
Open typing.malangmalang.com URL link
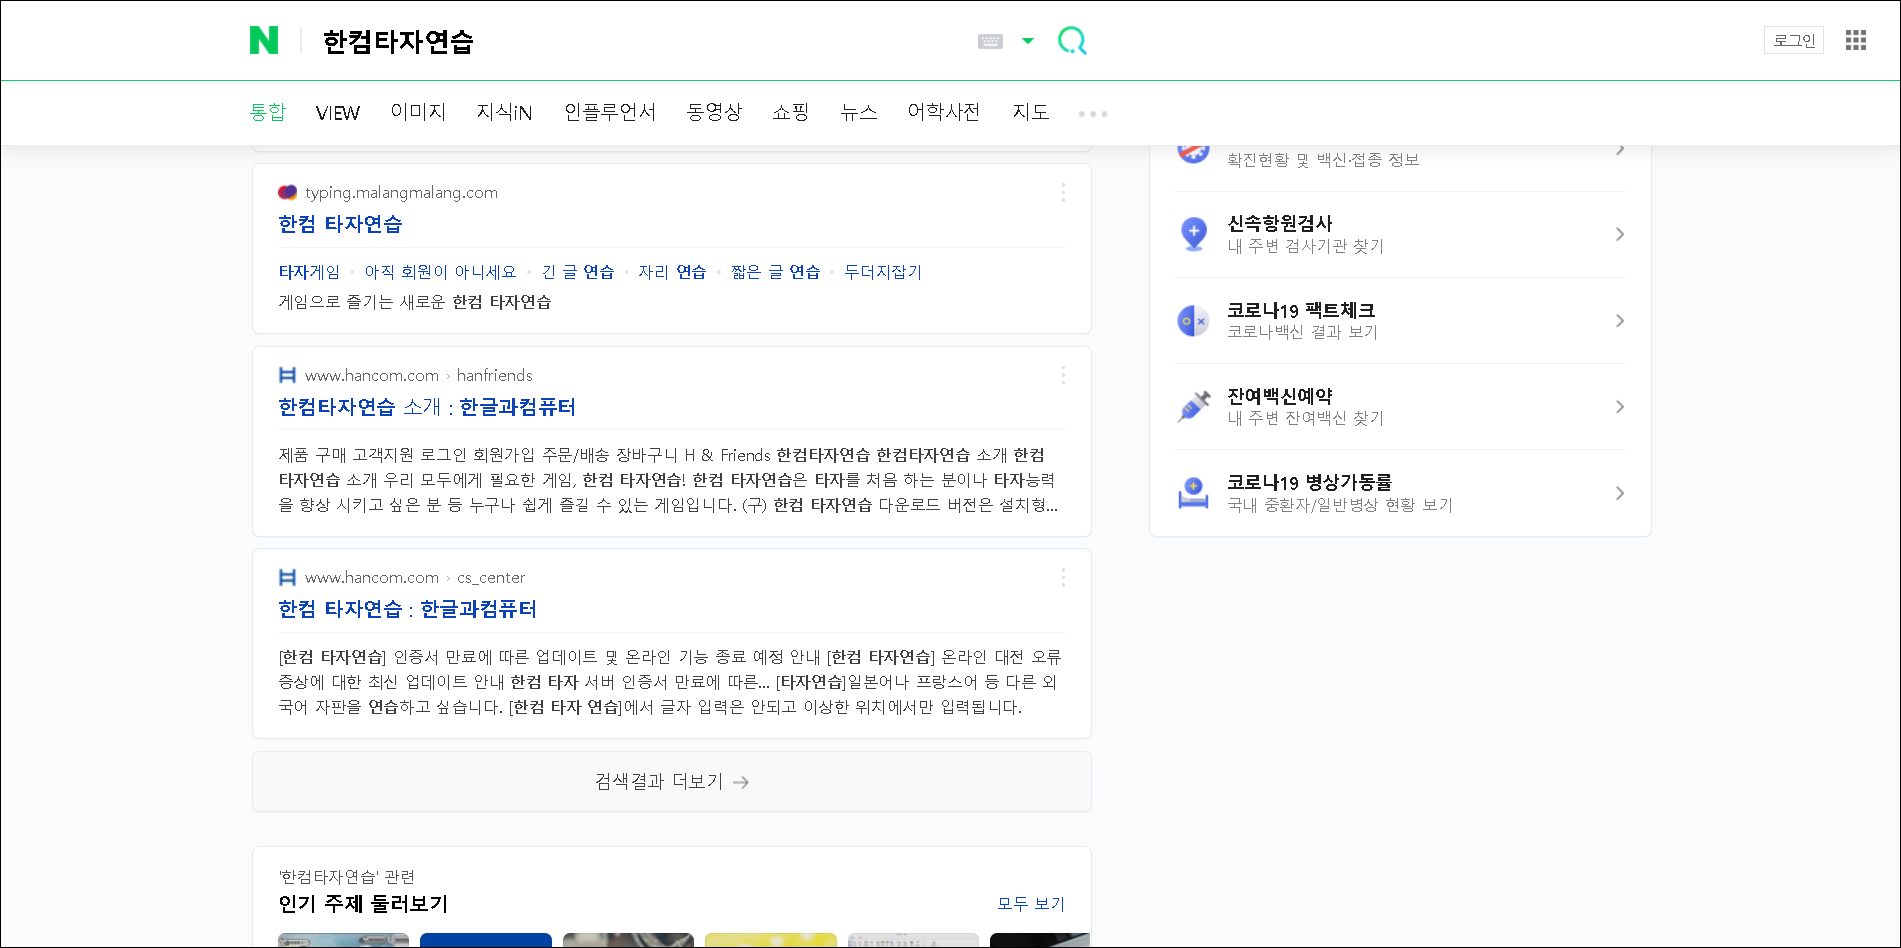point(401,192)
